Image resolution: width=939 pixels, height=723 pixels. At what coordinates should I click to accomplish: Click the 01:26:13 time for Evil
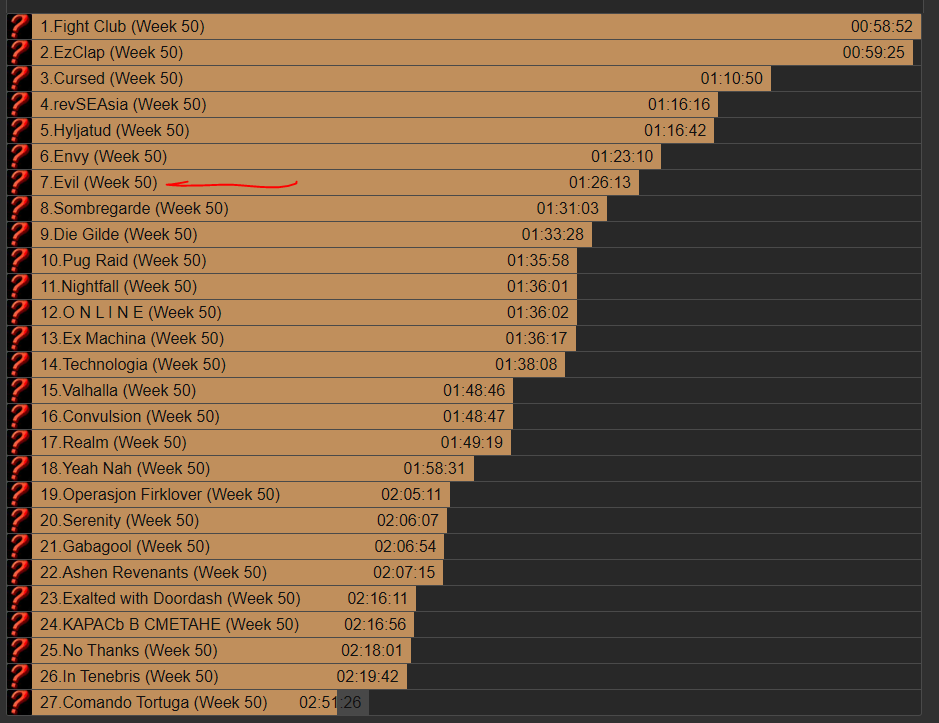click(x=599, y=182)
